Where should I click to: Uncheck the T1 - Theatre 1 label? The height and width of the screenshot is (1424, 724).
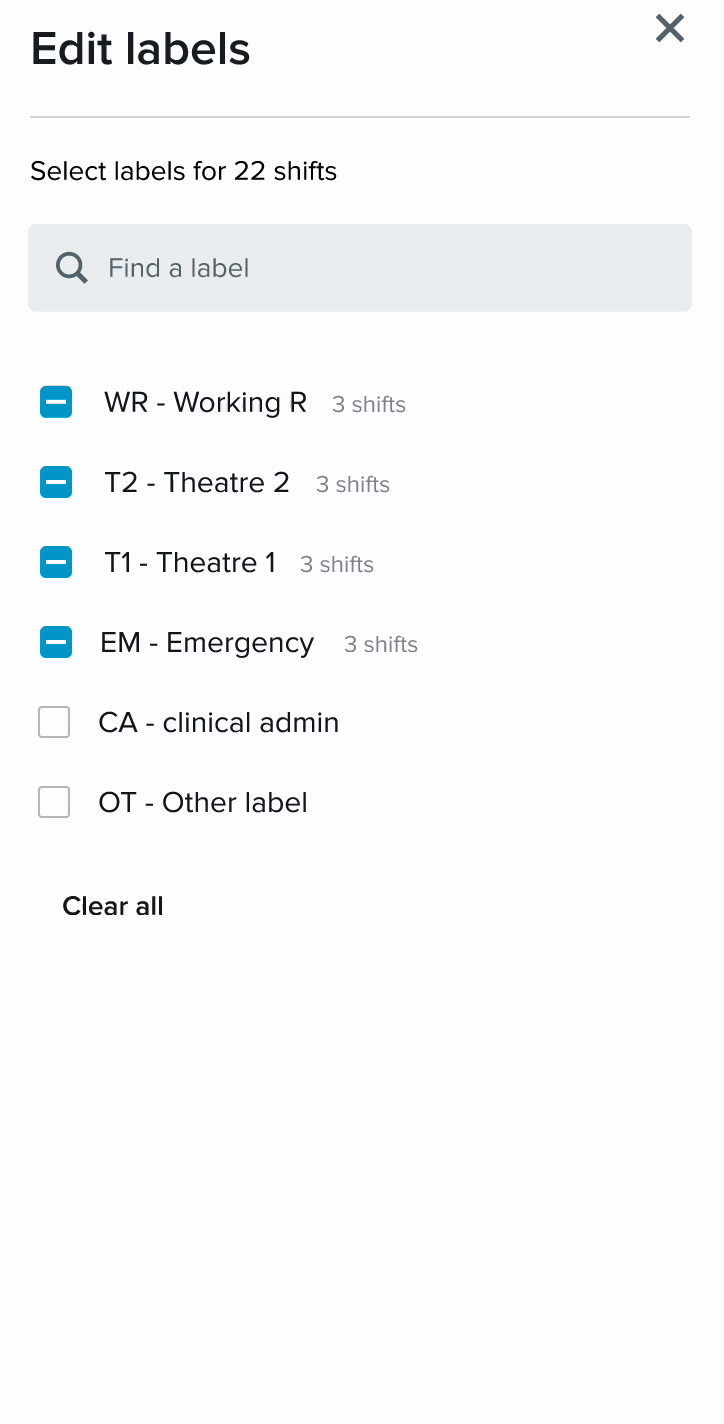(55, 562)
